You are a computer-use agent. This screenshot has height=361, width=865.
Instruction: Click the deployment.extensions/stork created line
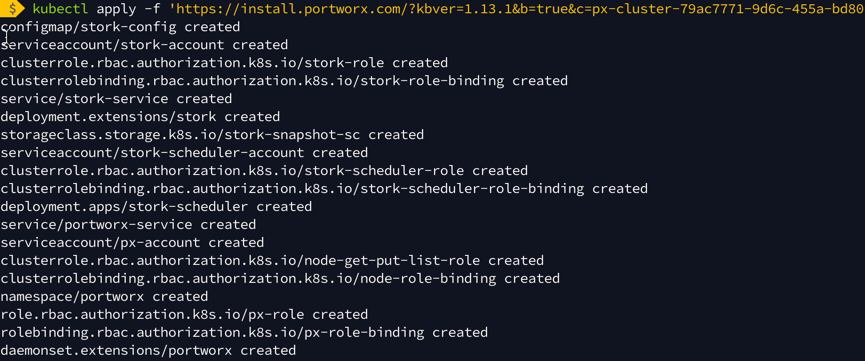click(140, 117)
